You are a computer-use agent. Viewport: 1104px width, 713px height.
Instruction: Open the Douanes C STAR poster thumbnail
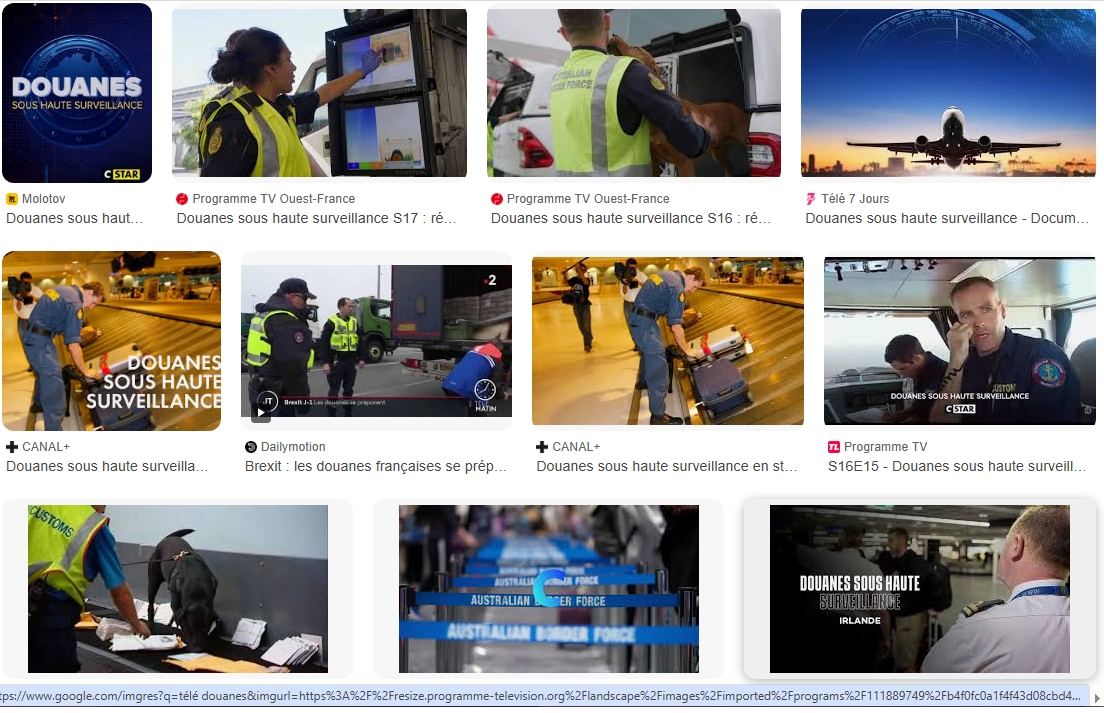pos(77,93)
